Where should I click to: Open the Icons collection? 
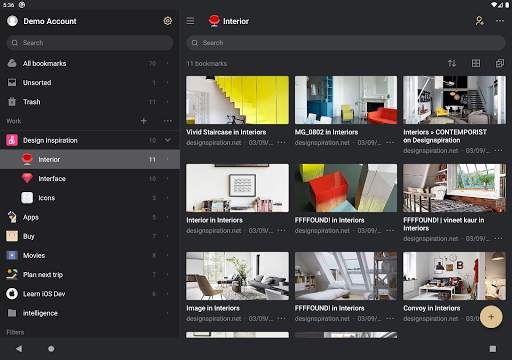point(90,198)
